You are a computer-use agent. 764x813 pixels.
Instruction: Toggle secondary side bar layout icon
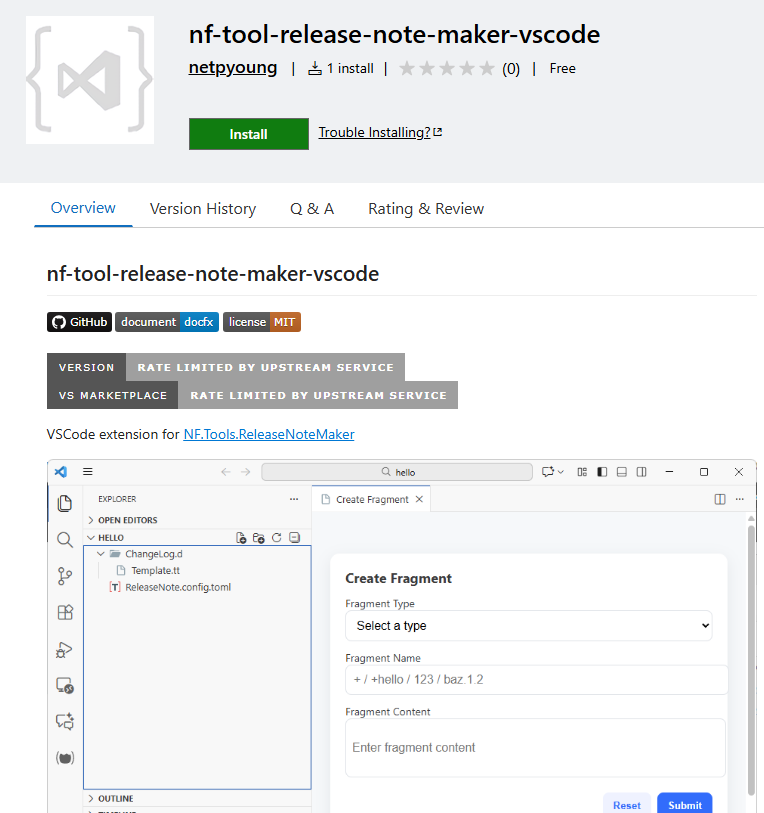641,472
